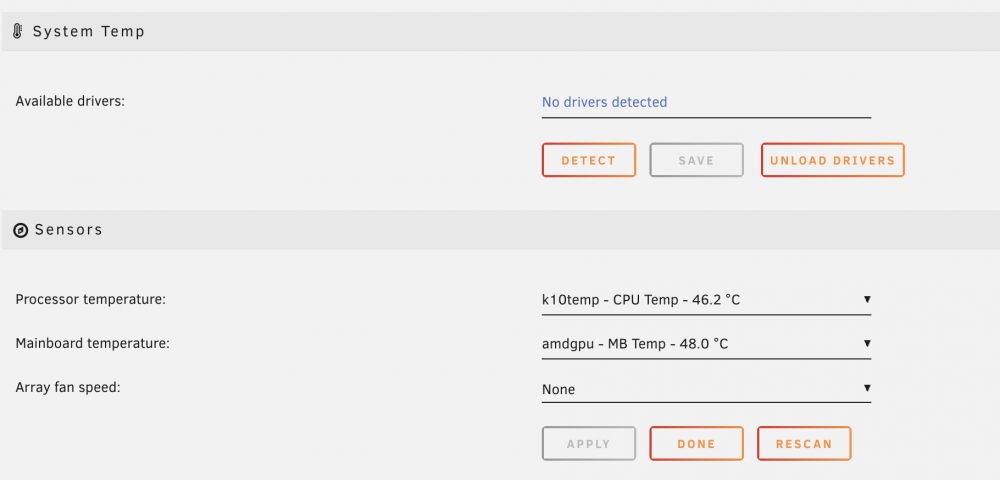Image resolution: width=1000 pixels, height=480 pixels.
Task: Click the Processor temperature dropdown arrow
Action: point(867,299)
